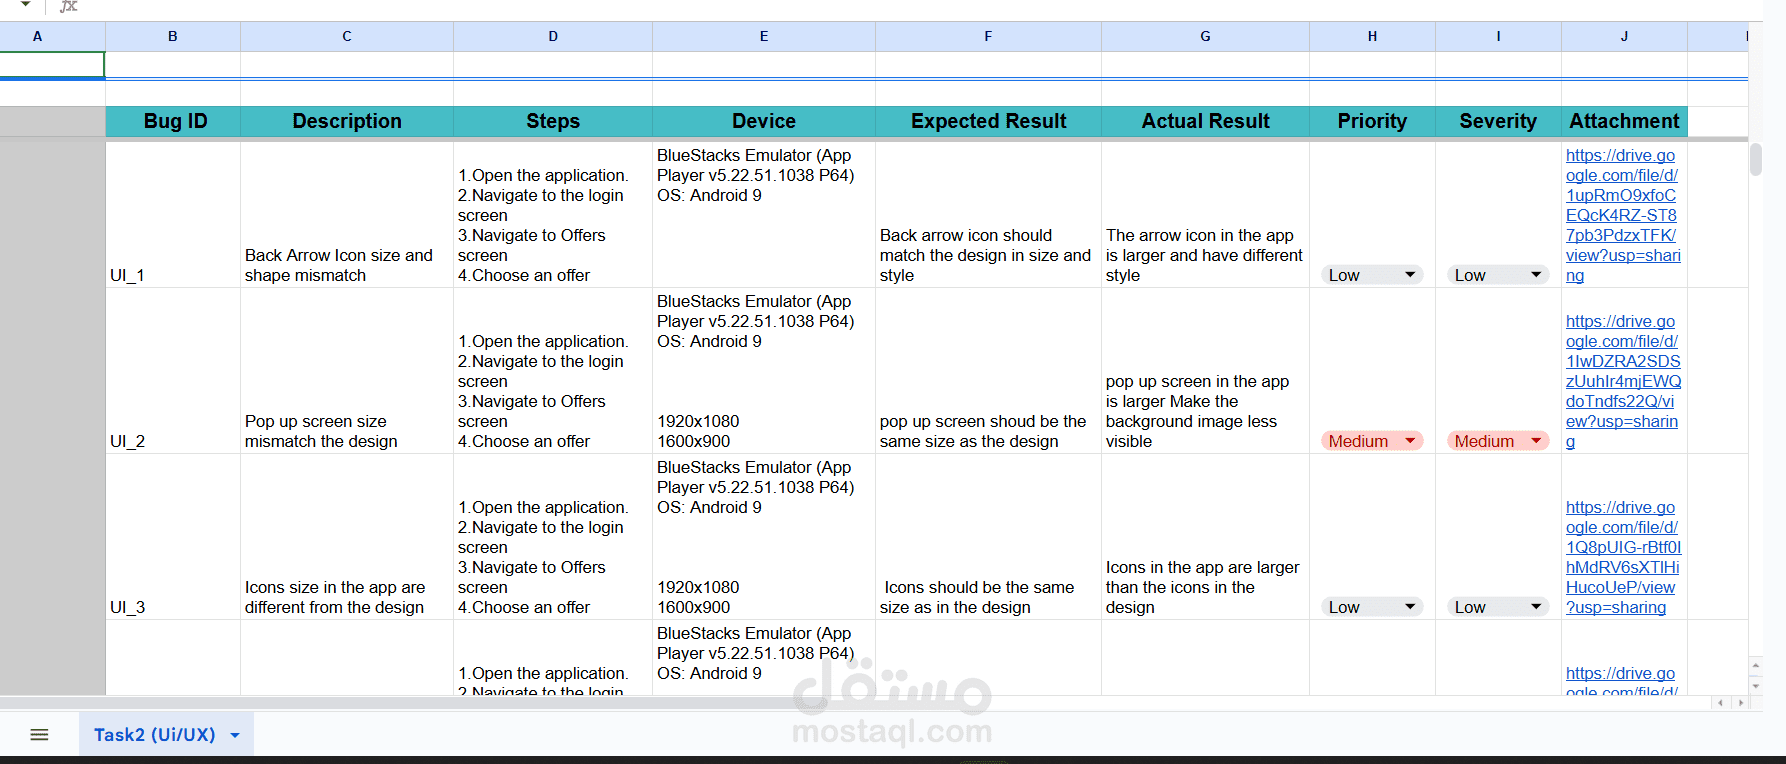This screenshot has width=1786, height=764.
Task: Open Severity dropdown for bug UI_3
Action: coord(1498,607)
